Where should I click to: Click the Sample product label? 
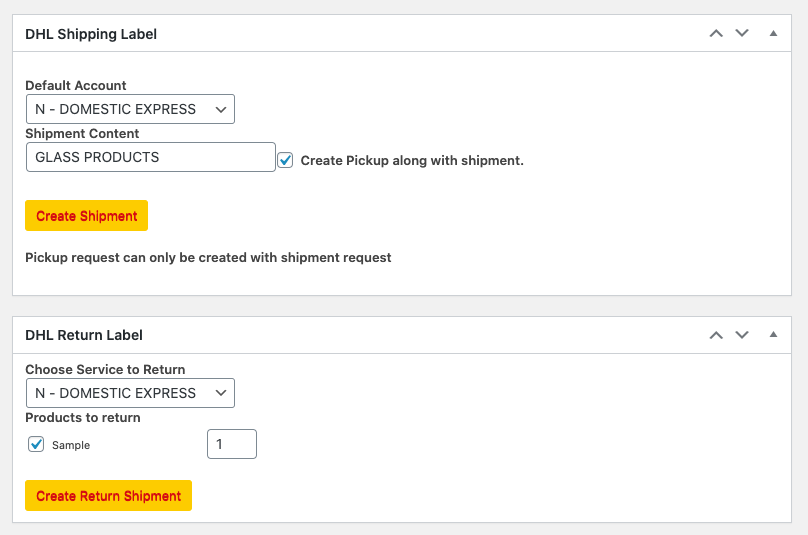click(x=71, y=445)
